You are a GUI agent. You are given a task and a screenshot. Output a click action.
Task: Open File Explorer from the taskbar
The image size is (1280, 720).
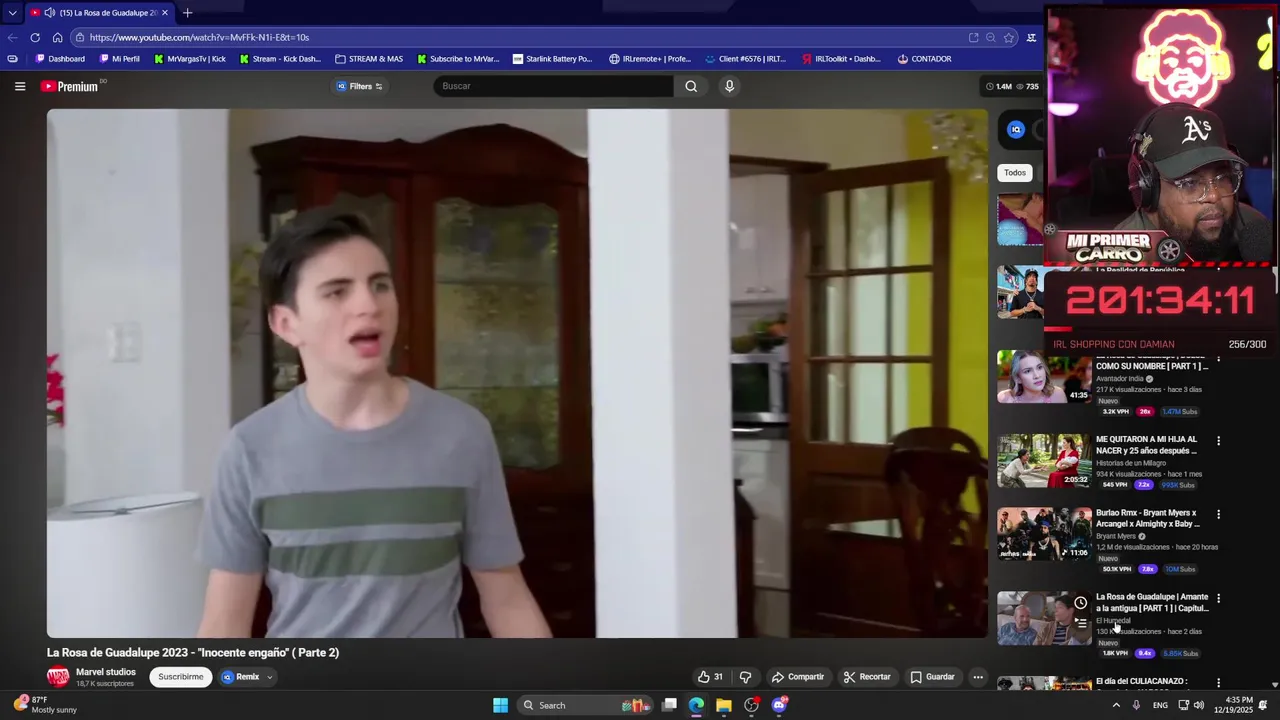(724, 705)
